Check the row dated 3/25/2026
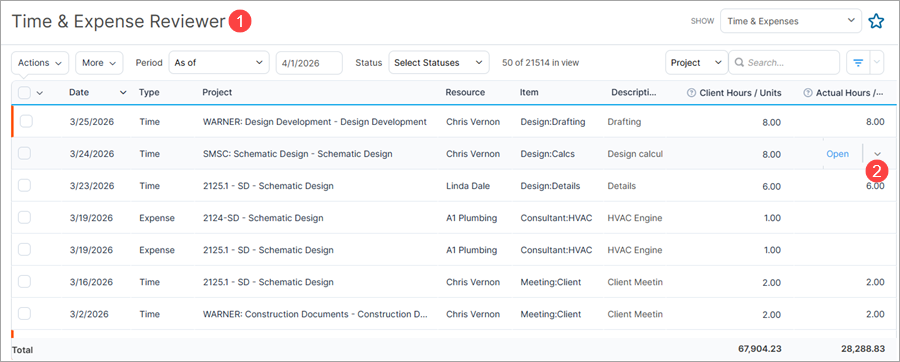Viewport: 900px width, 362px height. tap(26, 121)
